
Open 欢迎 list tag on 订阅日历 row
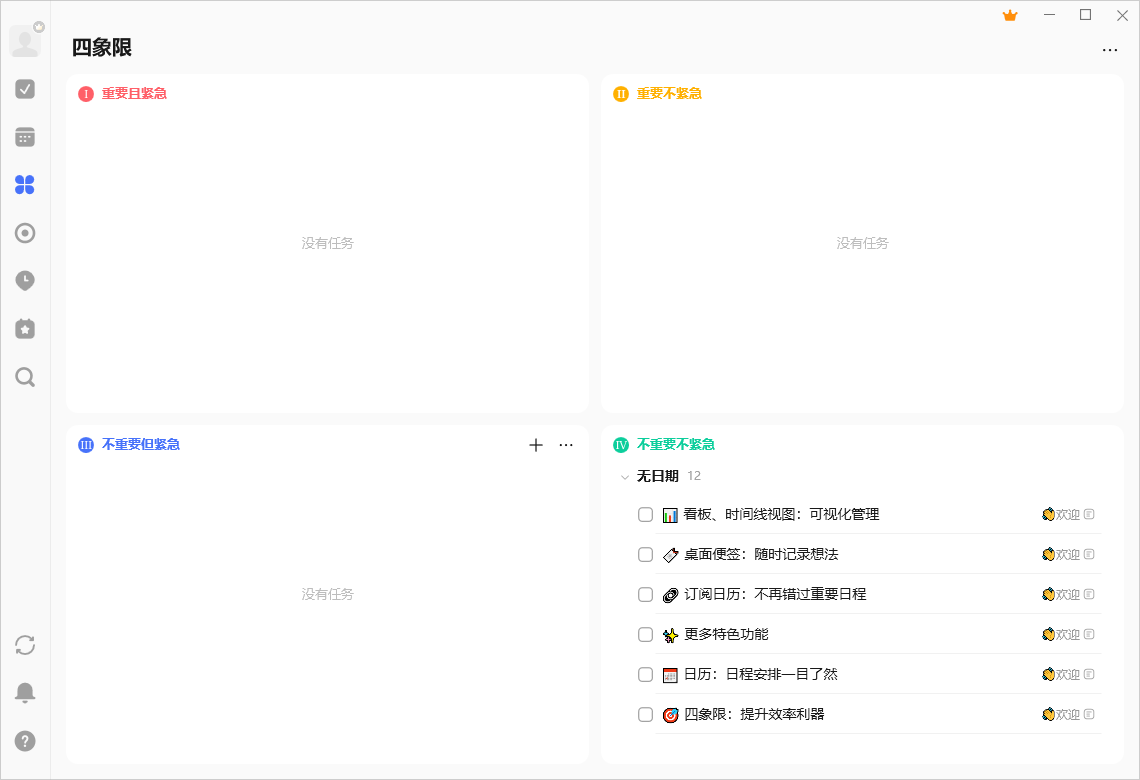tap(1061, 595)
